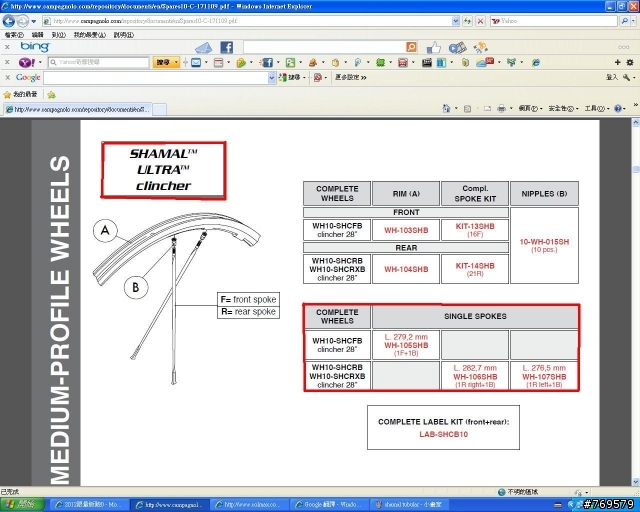Screen dimensions: 640x512
Task: Go forward with the browser Forward arrow
Action: click(x=22, y=21)
